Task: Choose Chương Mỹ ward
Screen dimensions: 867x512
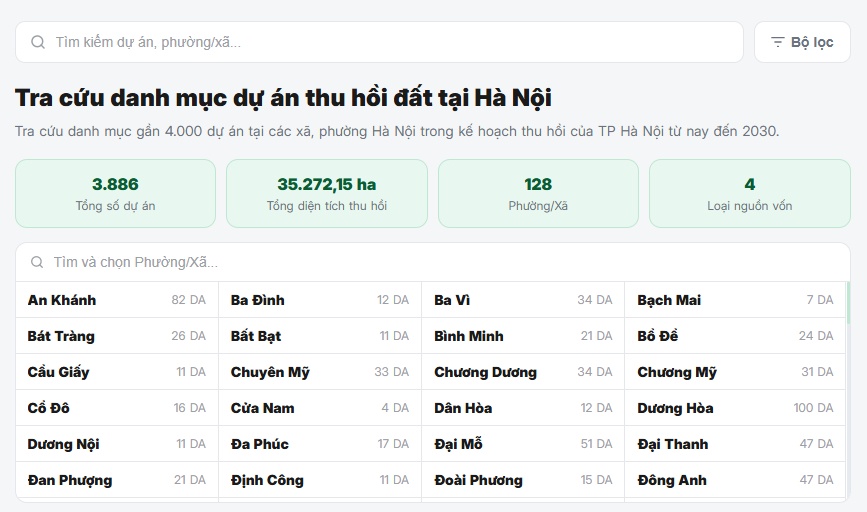Action: click(735, 372)
